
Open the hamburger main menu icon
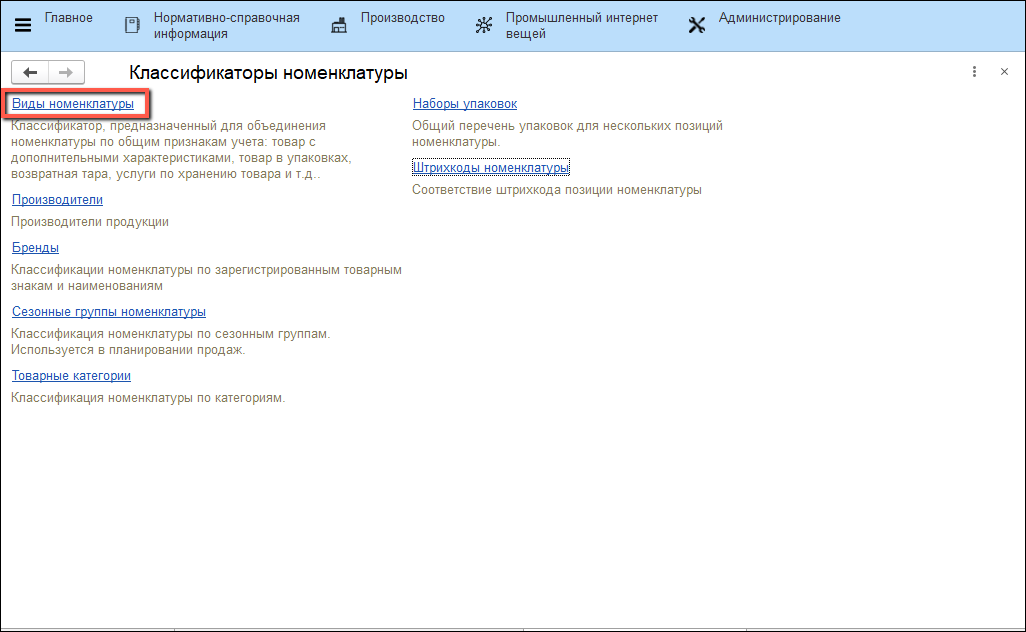23,26
